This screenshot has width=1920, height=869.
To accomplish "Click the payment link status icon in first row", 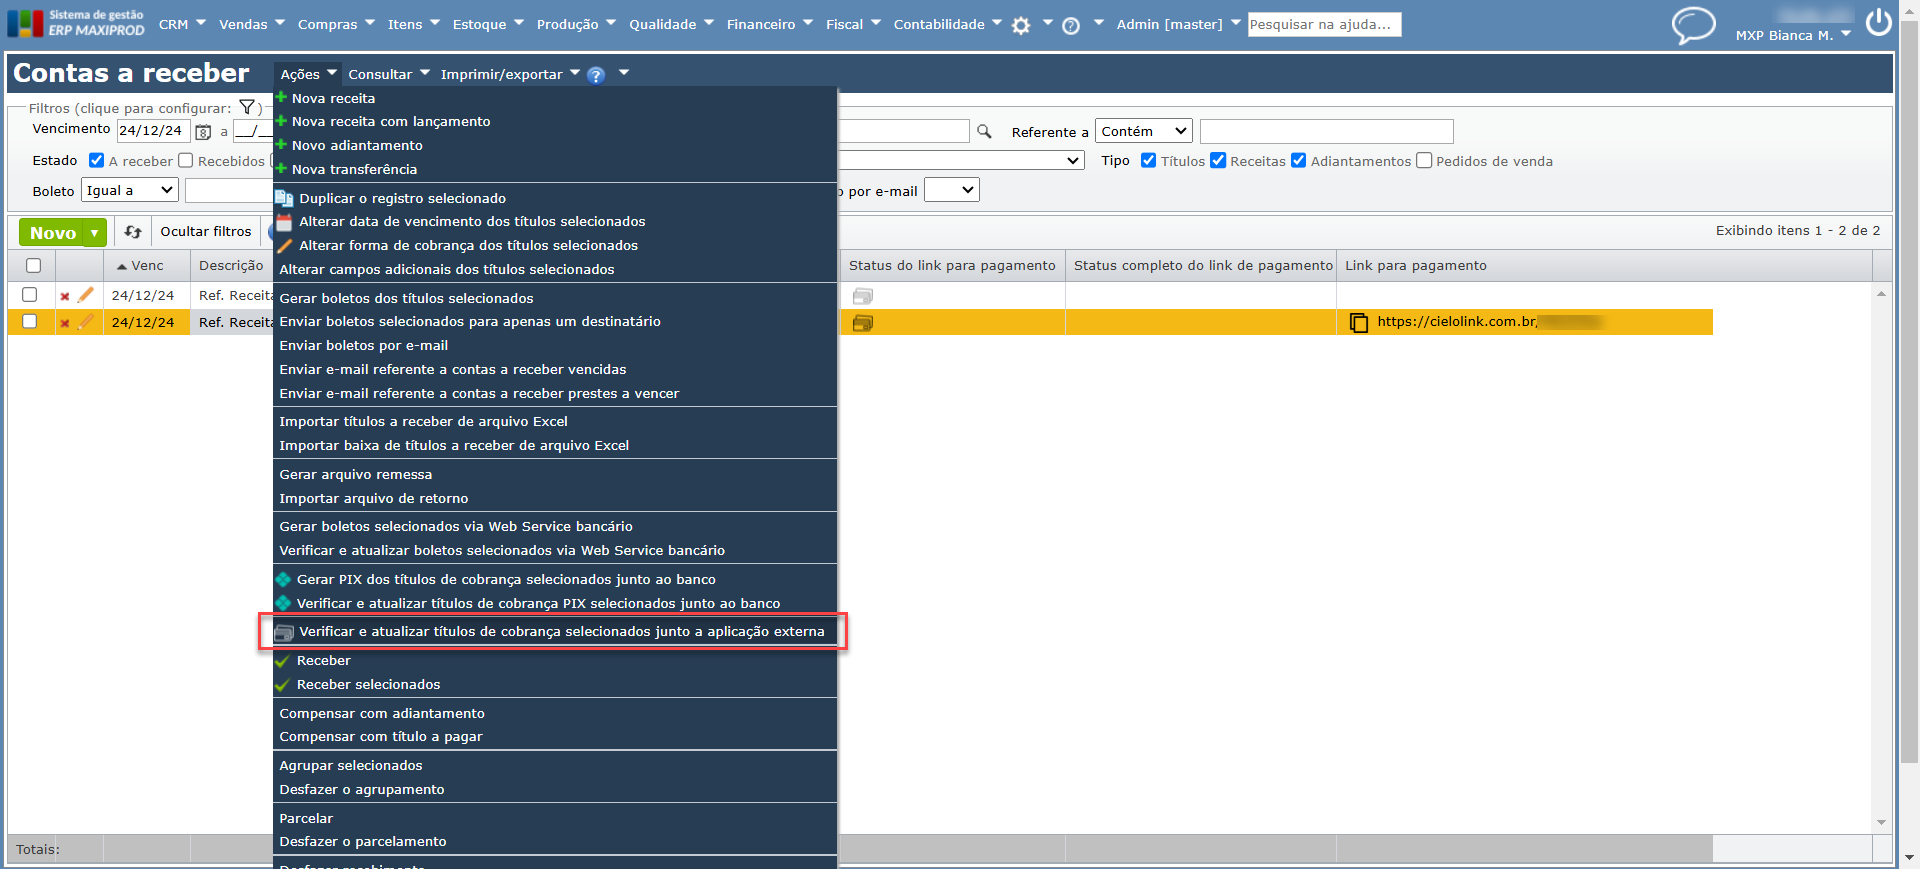I will [x=863, y=296].
